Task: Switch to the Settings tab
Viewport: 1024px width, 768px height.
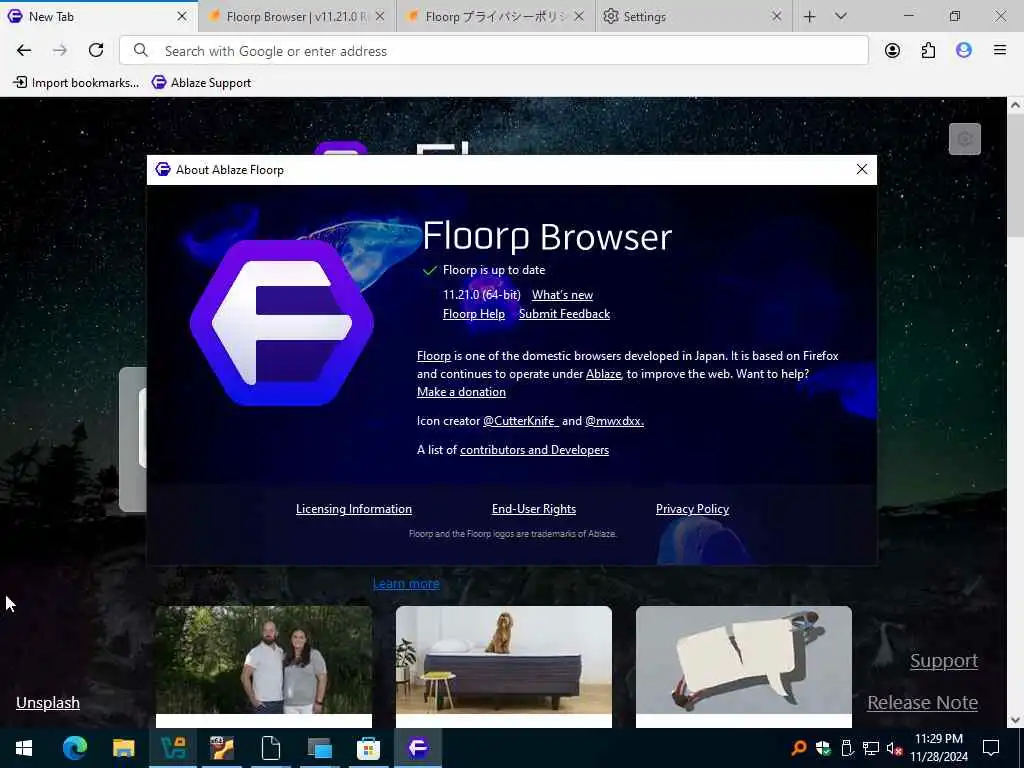Action: point(694,16)
